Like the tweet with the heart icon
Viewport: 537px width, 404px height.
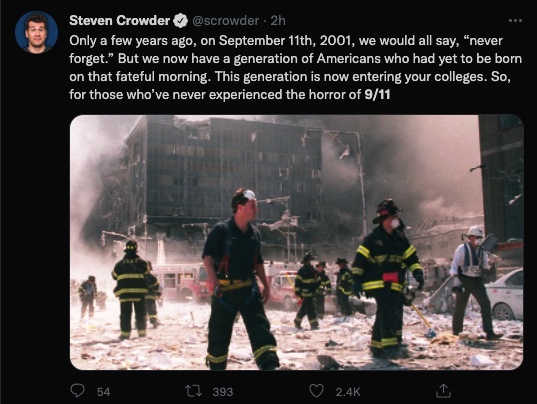pos(316,391)
